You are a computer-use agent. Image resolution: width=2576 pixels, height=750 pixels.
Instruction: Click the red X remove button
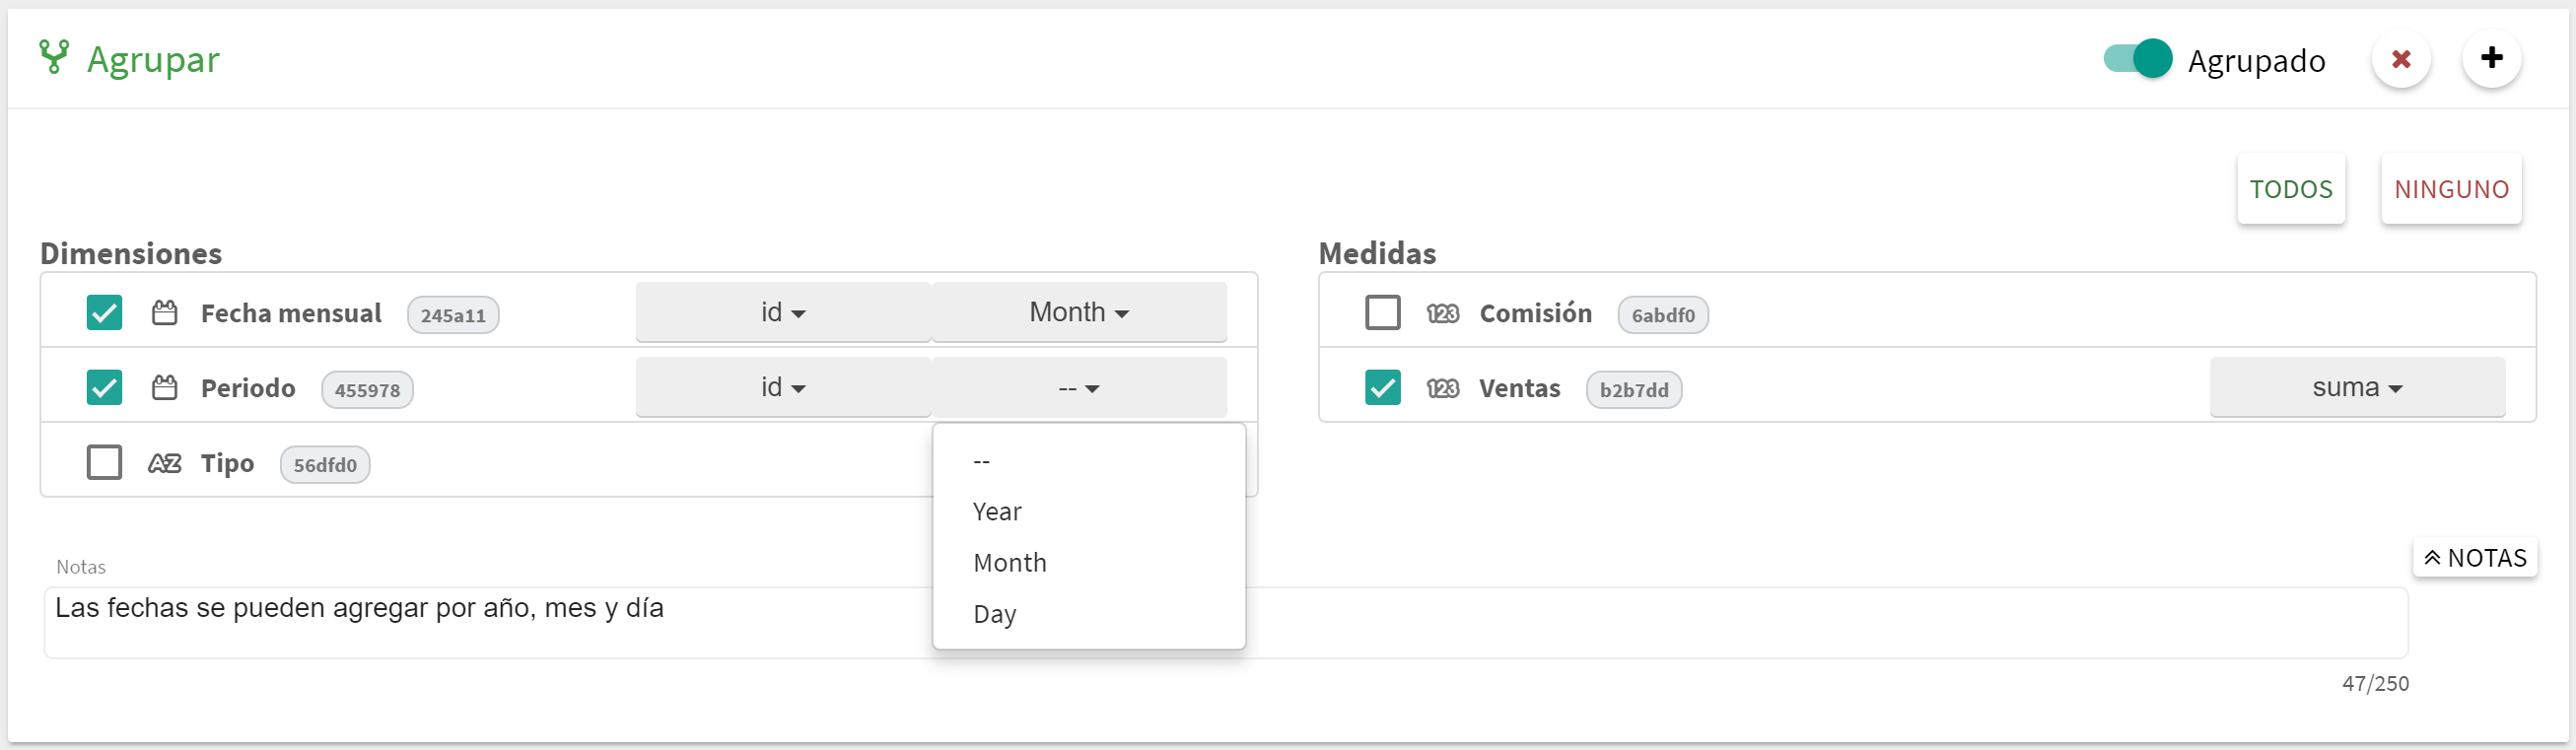pos(2401,59)
